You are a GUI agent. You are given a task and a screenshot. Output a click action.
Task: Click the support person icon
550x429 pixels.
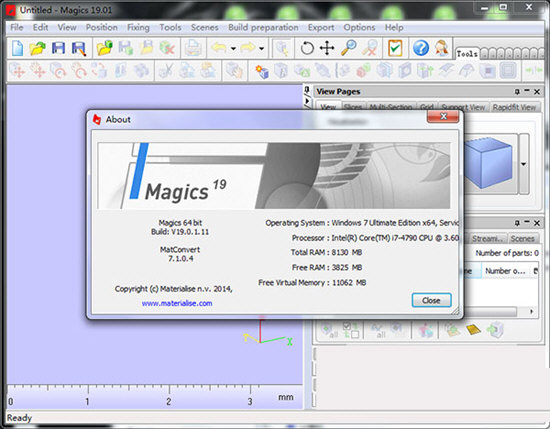coord(442,48)
